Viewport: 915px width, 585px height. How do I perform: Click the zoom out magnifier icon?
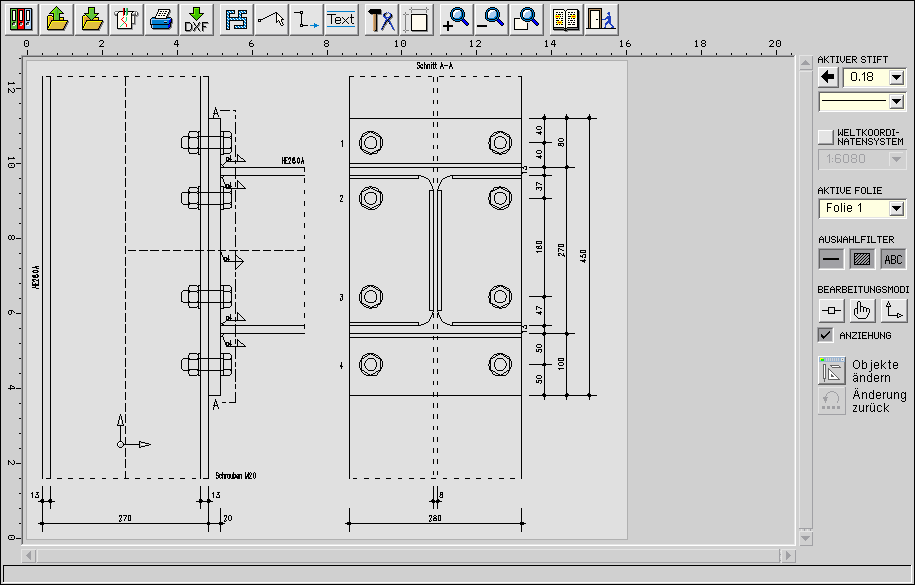pos(491,18)
